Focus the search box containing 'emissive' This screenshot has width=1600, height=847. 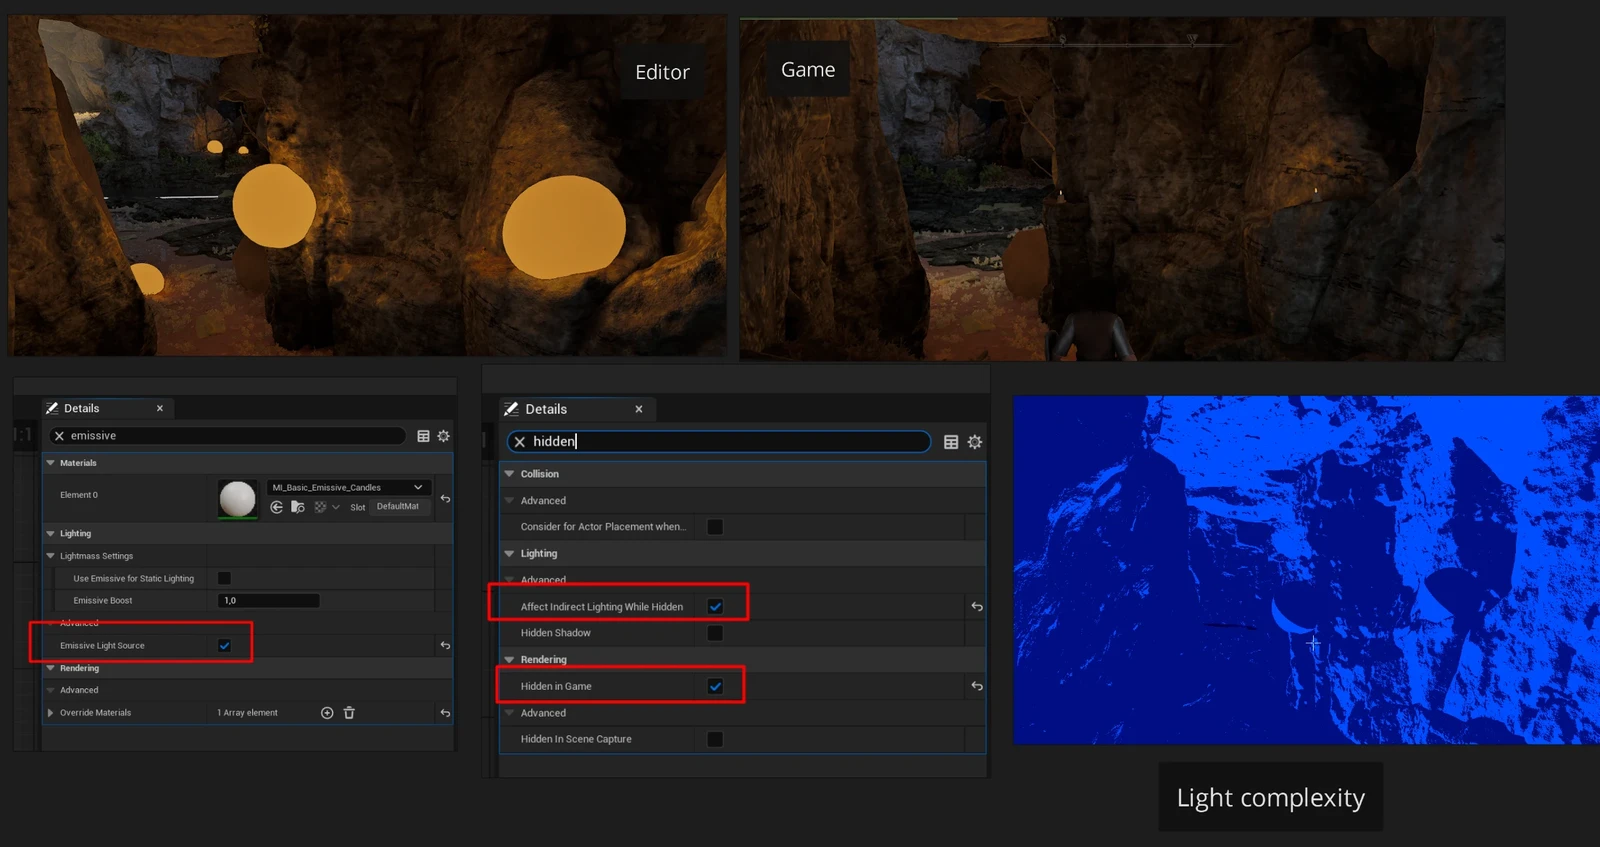229,436
